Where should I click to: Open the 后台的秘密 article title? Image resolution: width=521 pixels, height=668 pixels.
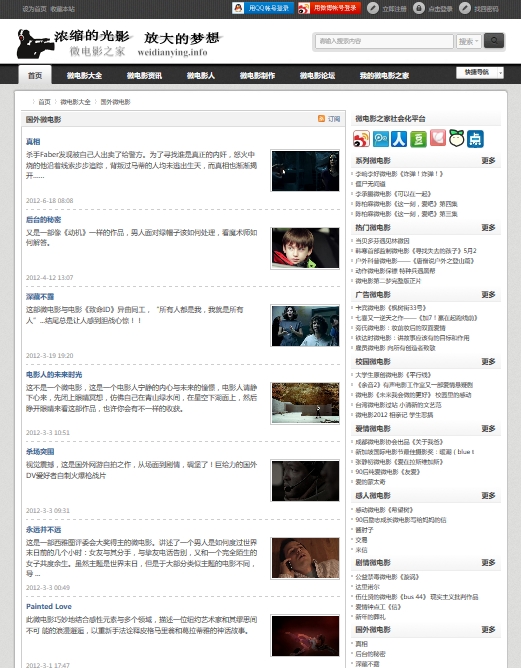pos(43,219)
